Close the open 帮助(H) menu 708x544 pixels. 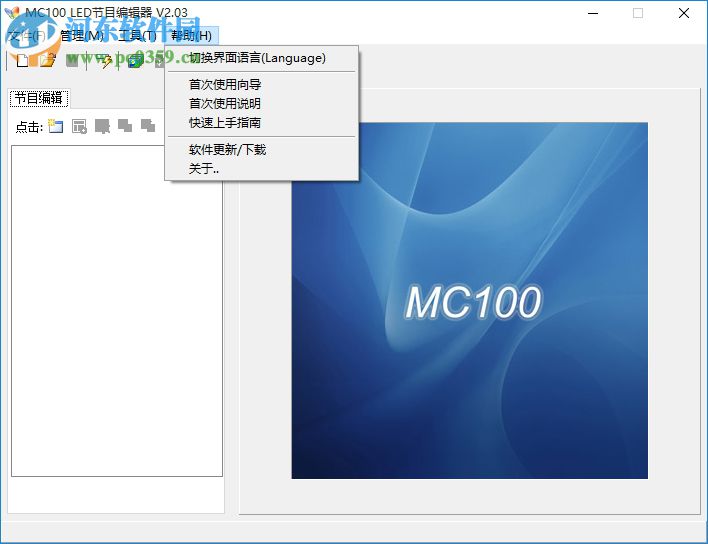tap(191, 36)
